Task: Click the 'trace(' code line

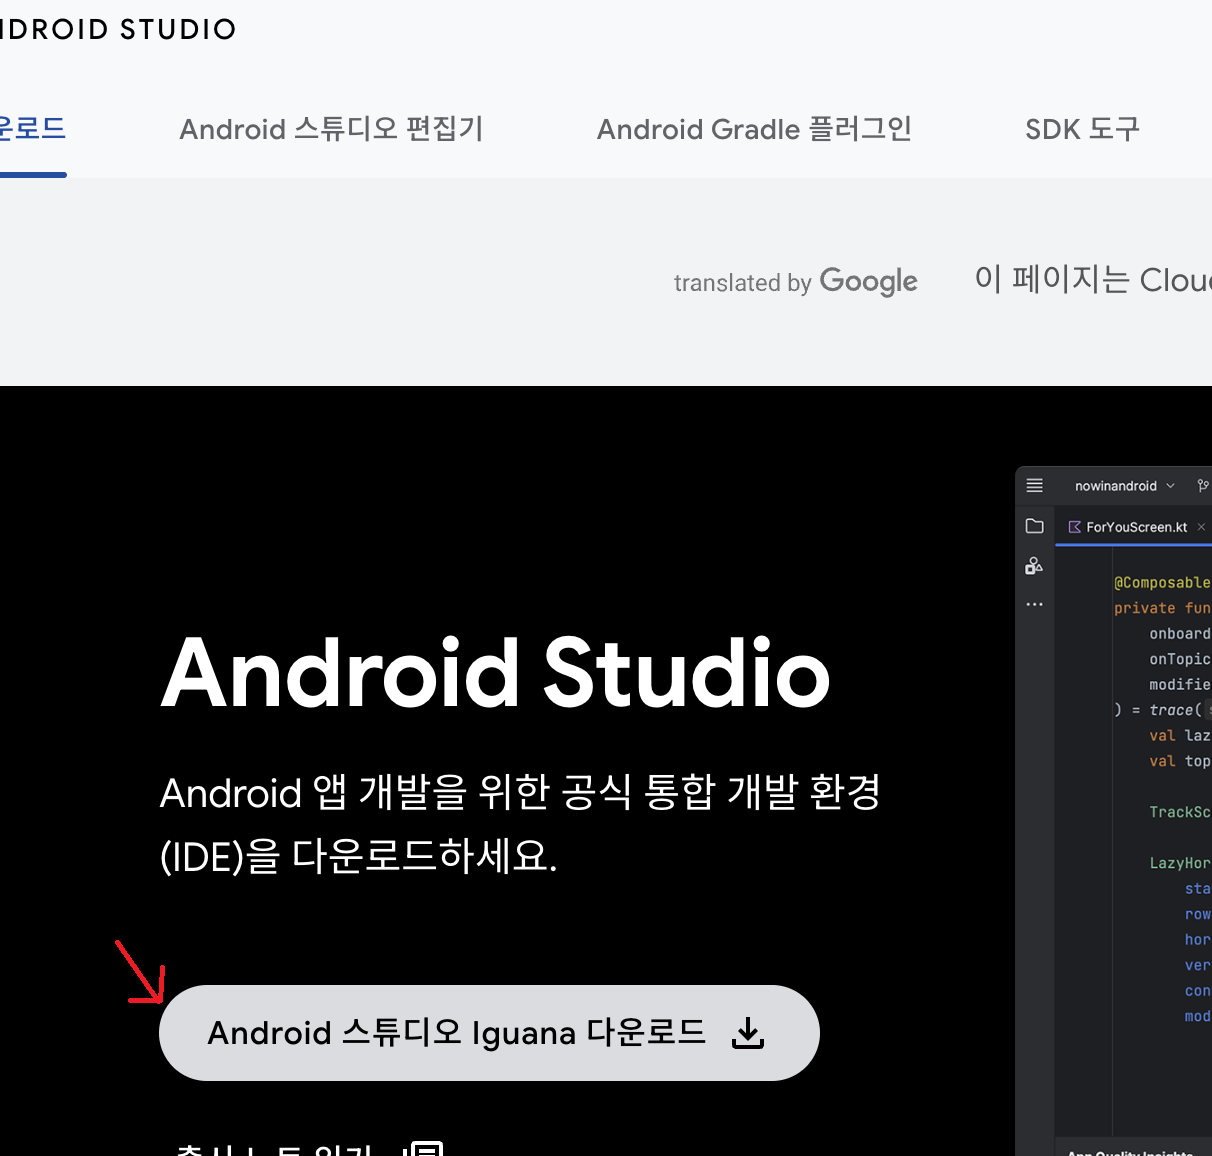Action: click(1163, 710)
